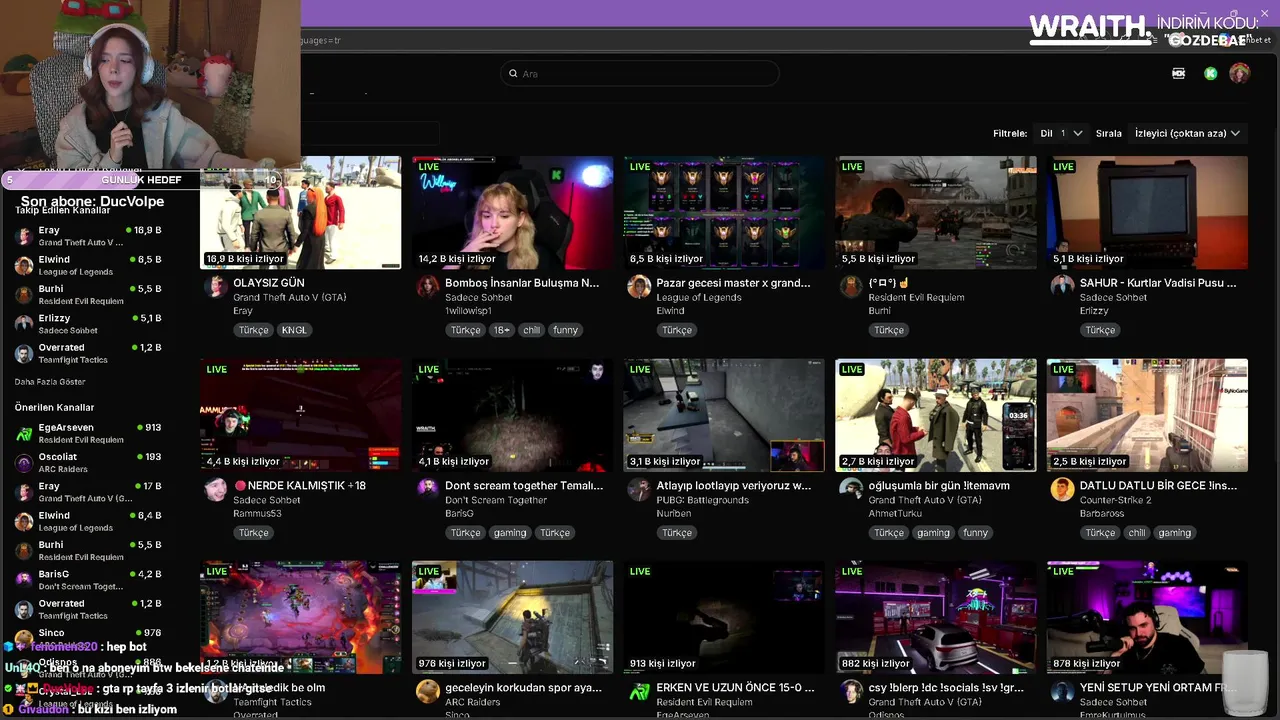Open the Dil language filter dropdown

pos(1062,133)
